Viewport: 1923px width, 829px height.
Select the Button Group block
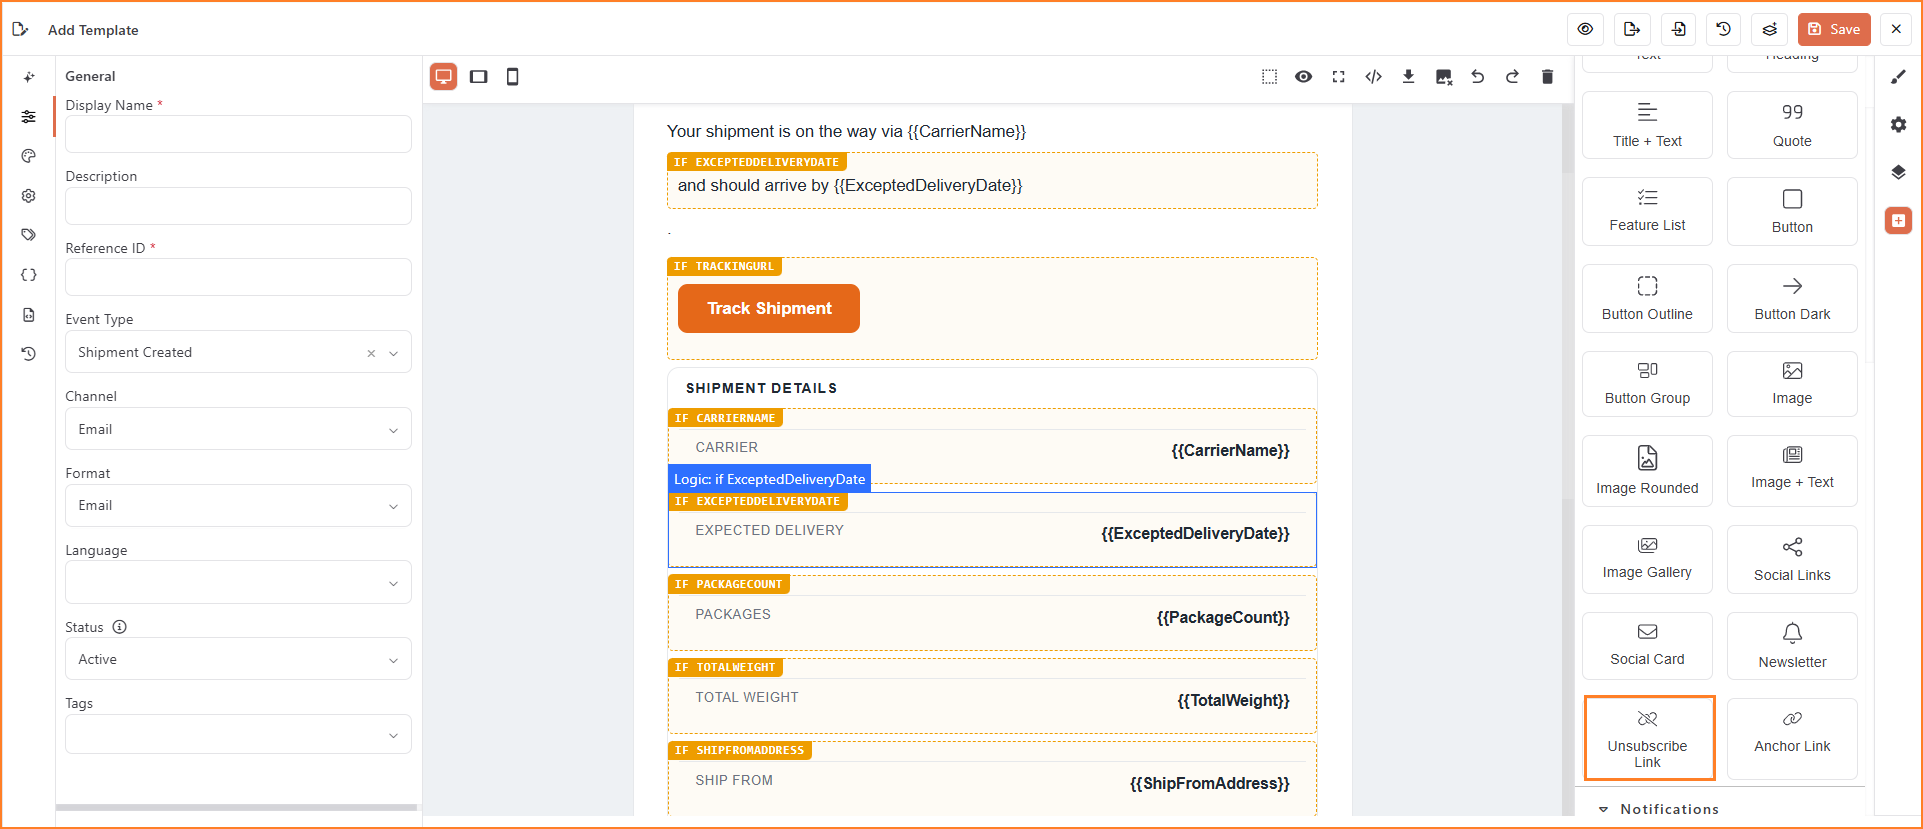(1647, 383)
